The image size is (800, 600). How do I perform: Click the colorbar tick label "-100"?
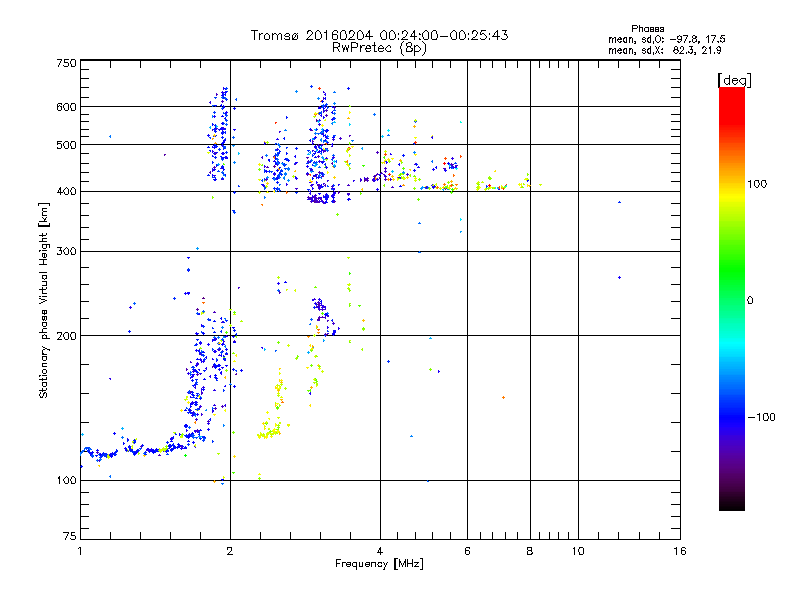click(761, 417)
